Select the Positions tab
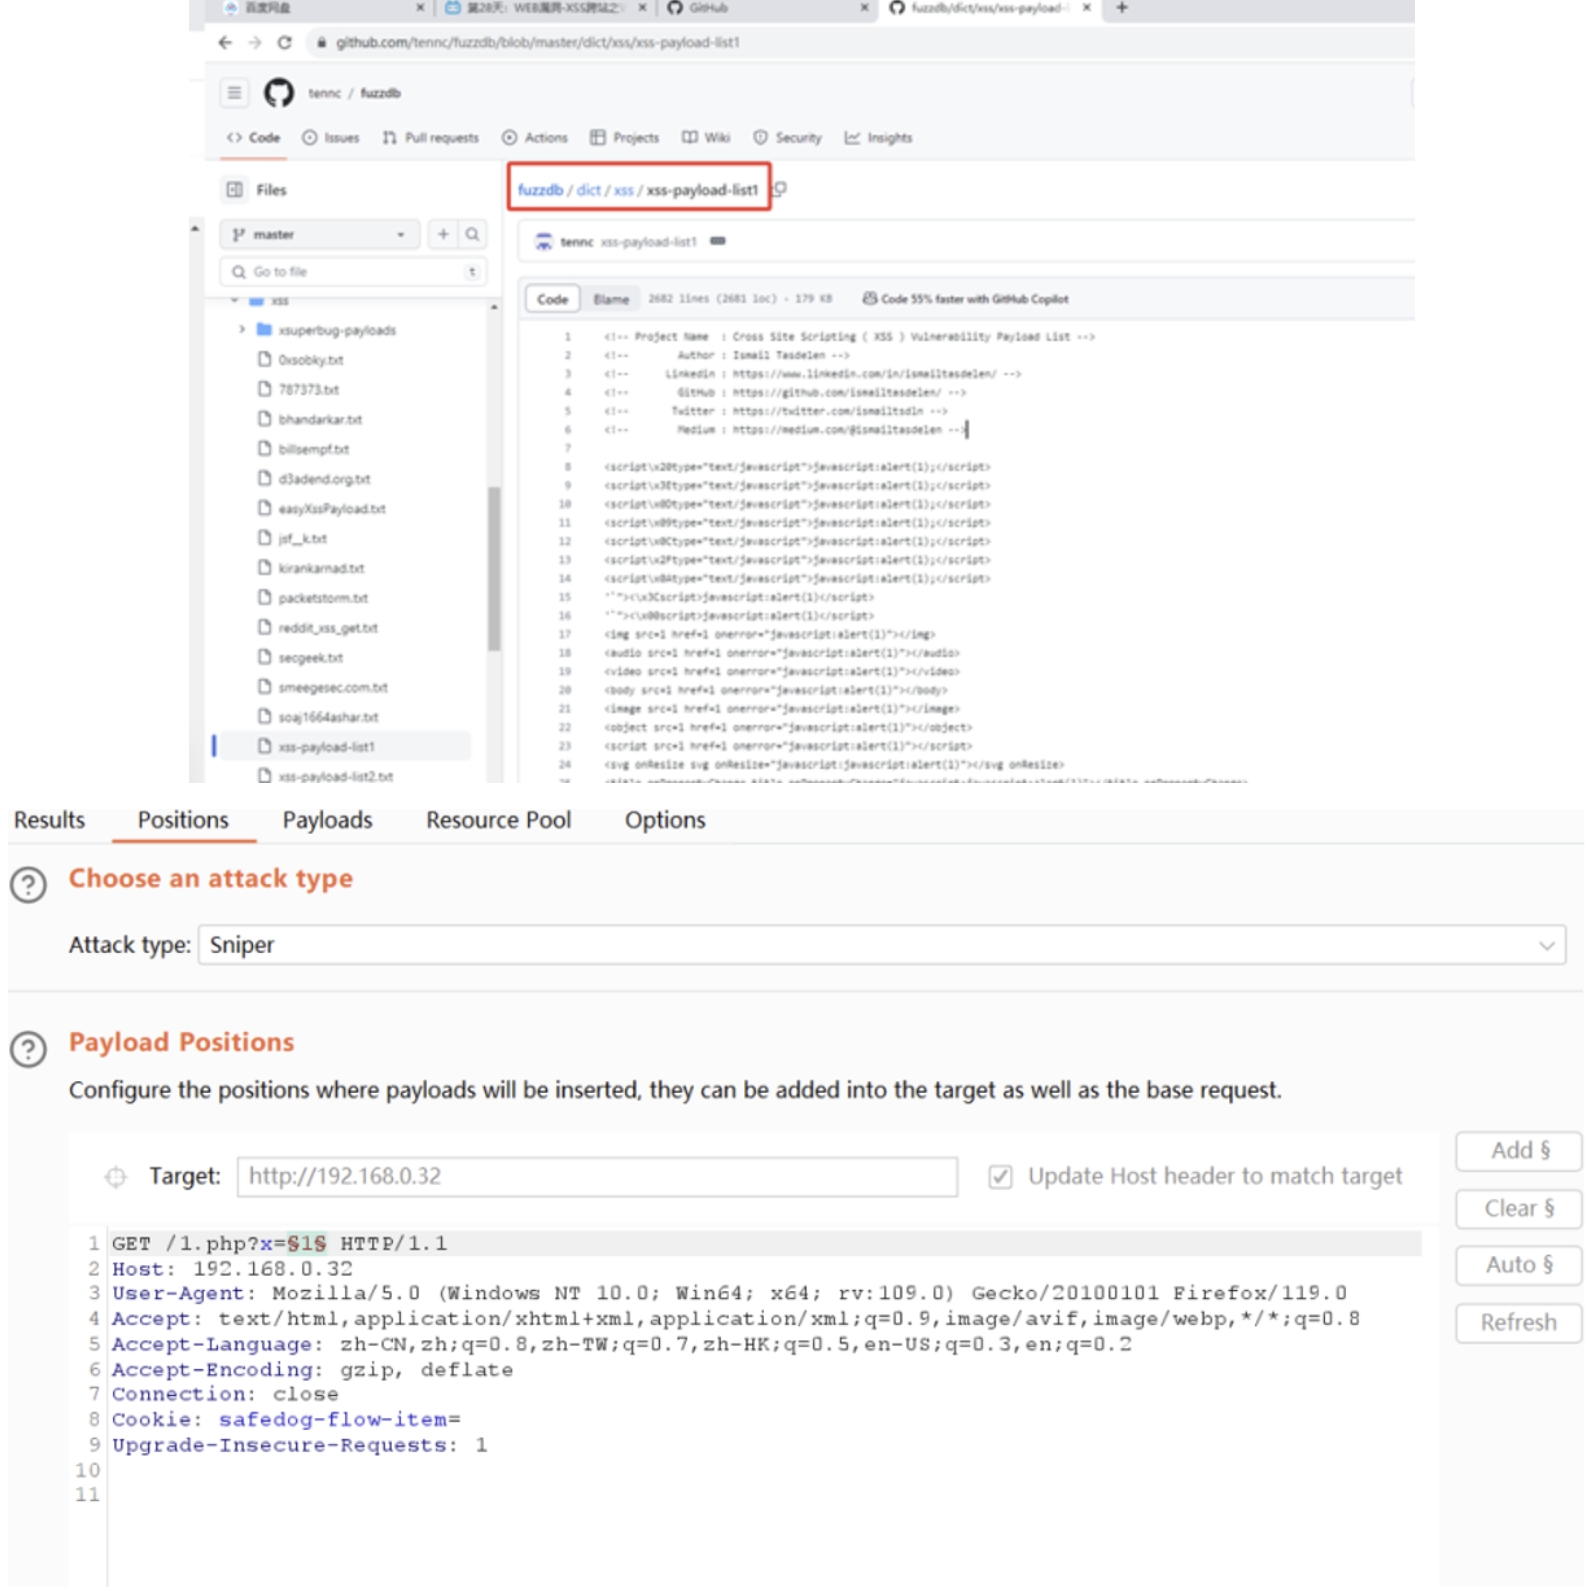The height and width of the screenshot is (1587, 1587). tap(183, 820)
